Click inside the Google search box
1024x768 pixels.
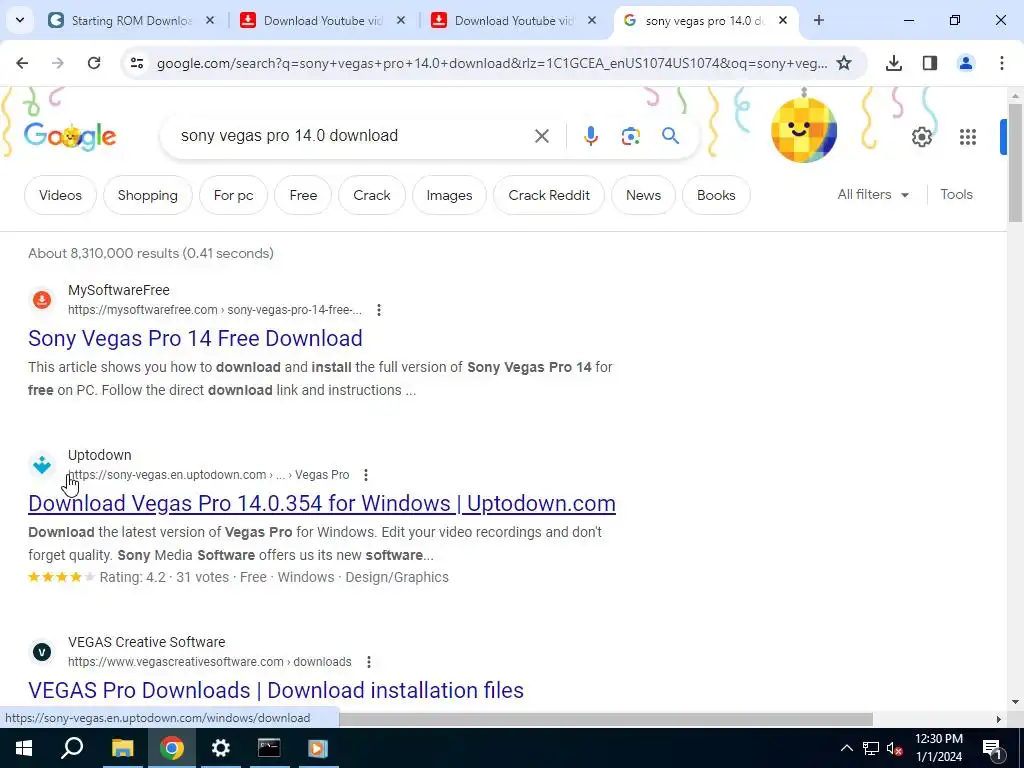coord(353,136)
